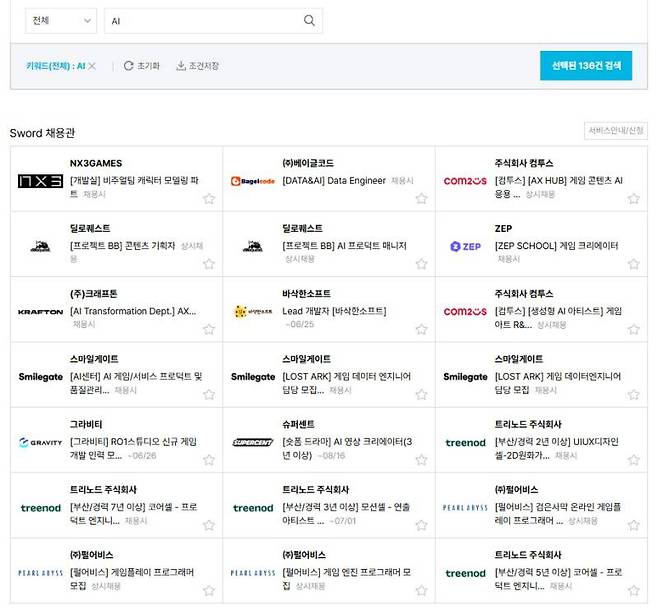This screenshot has width=658, height=615.
Task: Star 펄어비스 게임플레이 프로그래머 posting
Action: [x=209, y=591]
